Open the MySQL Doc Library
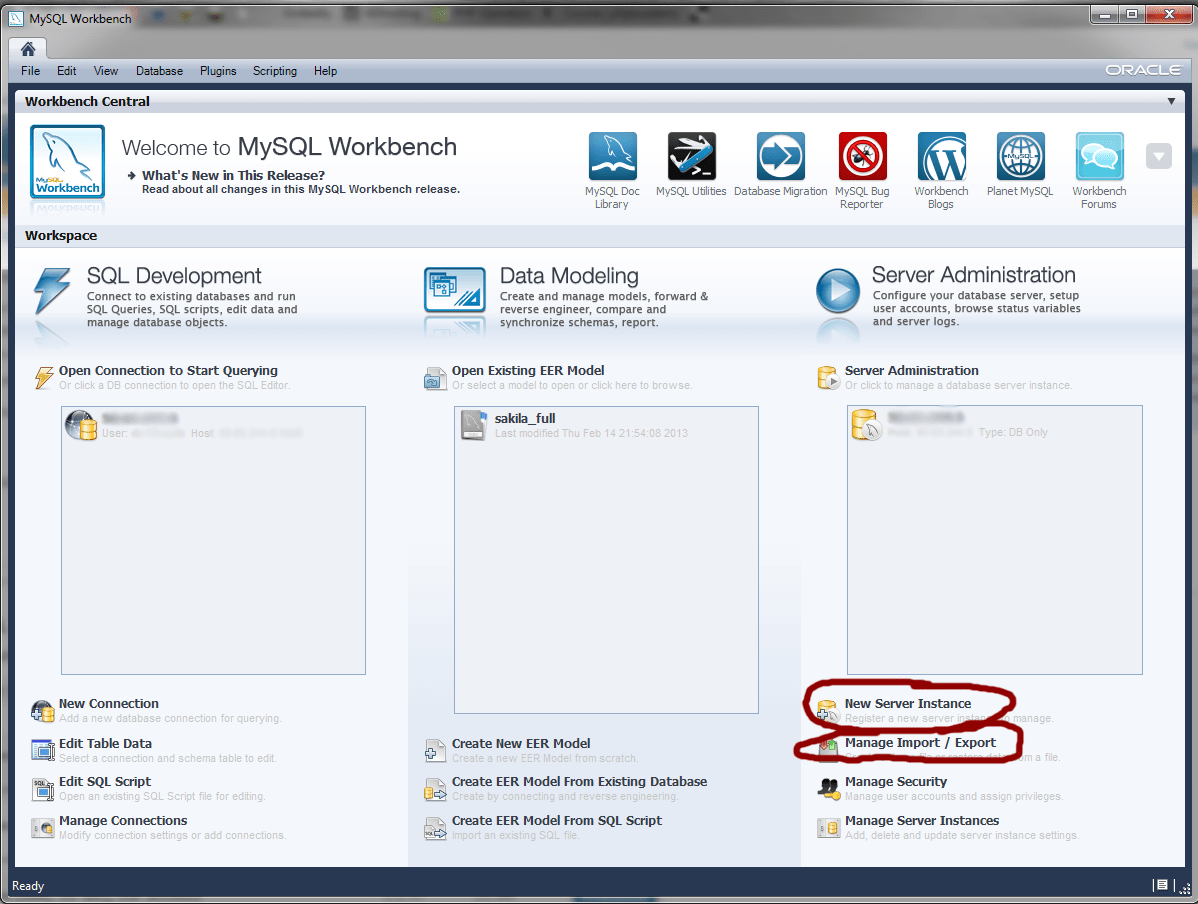1198x904 pixels. tap(612, 157)
